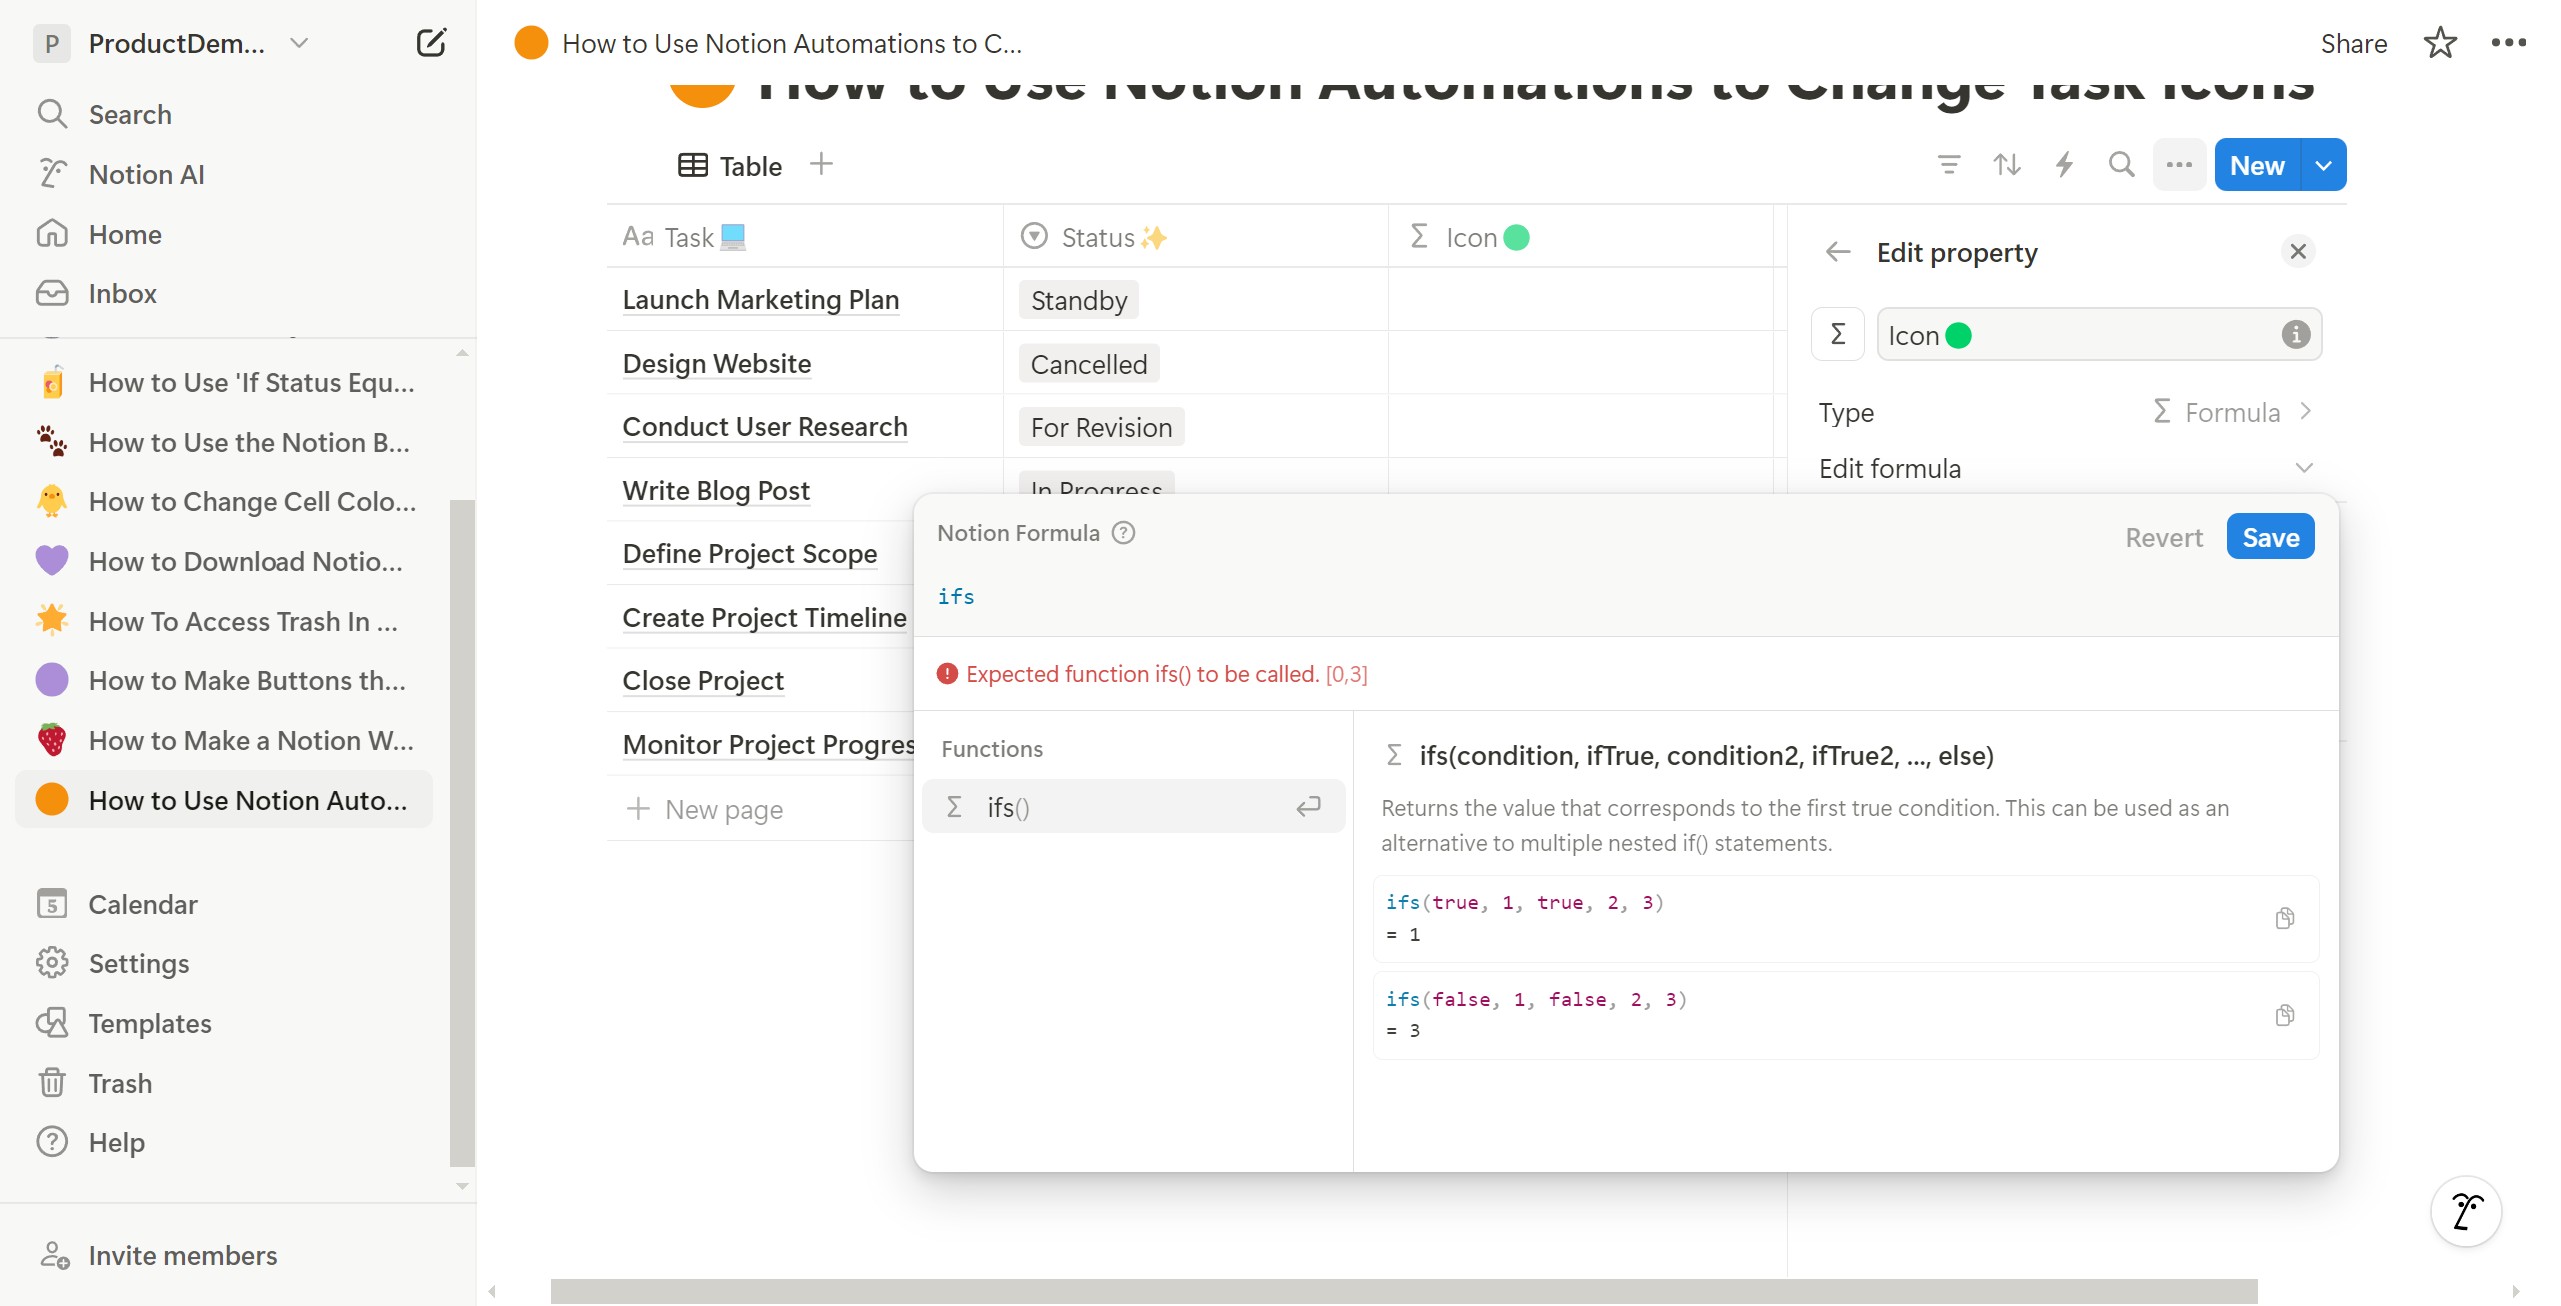
Task: Click the new page compose icon
Action: (430, 43)
